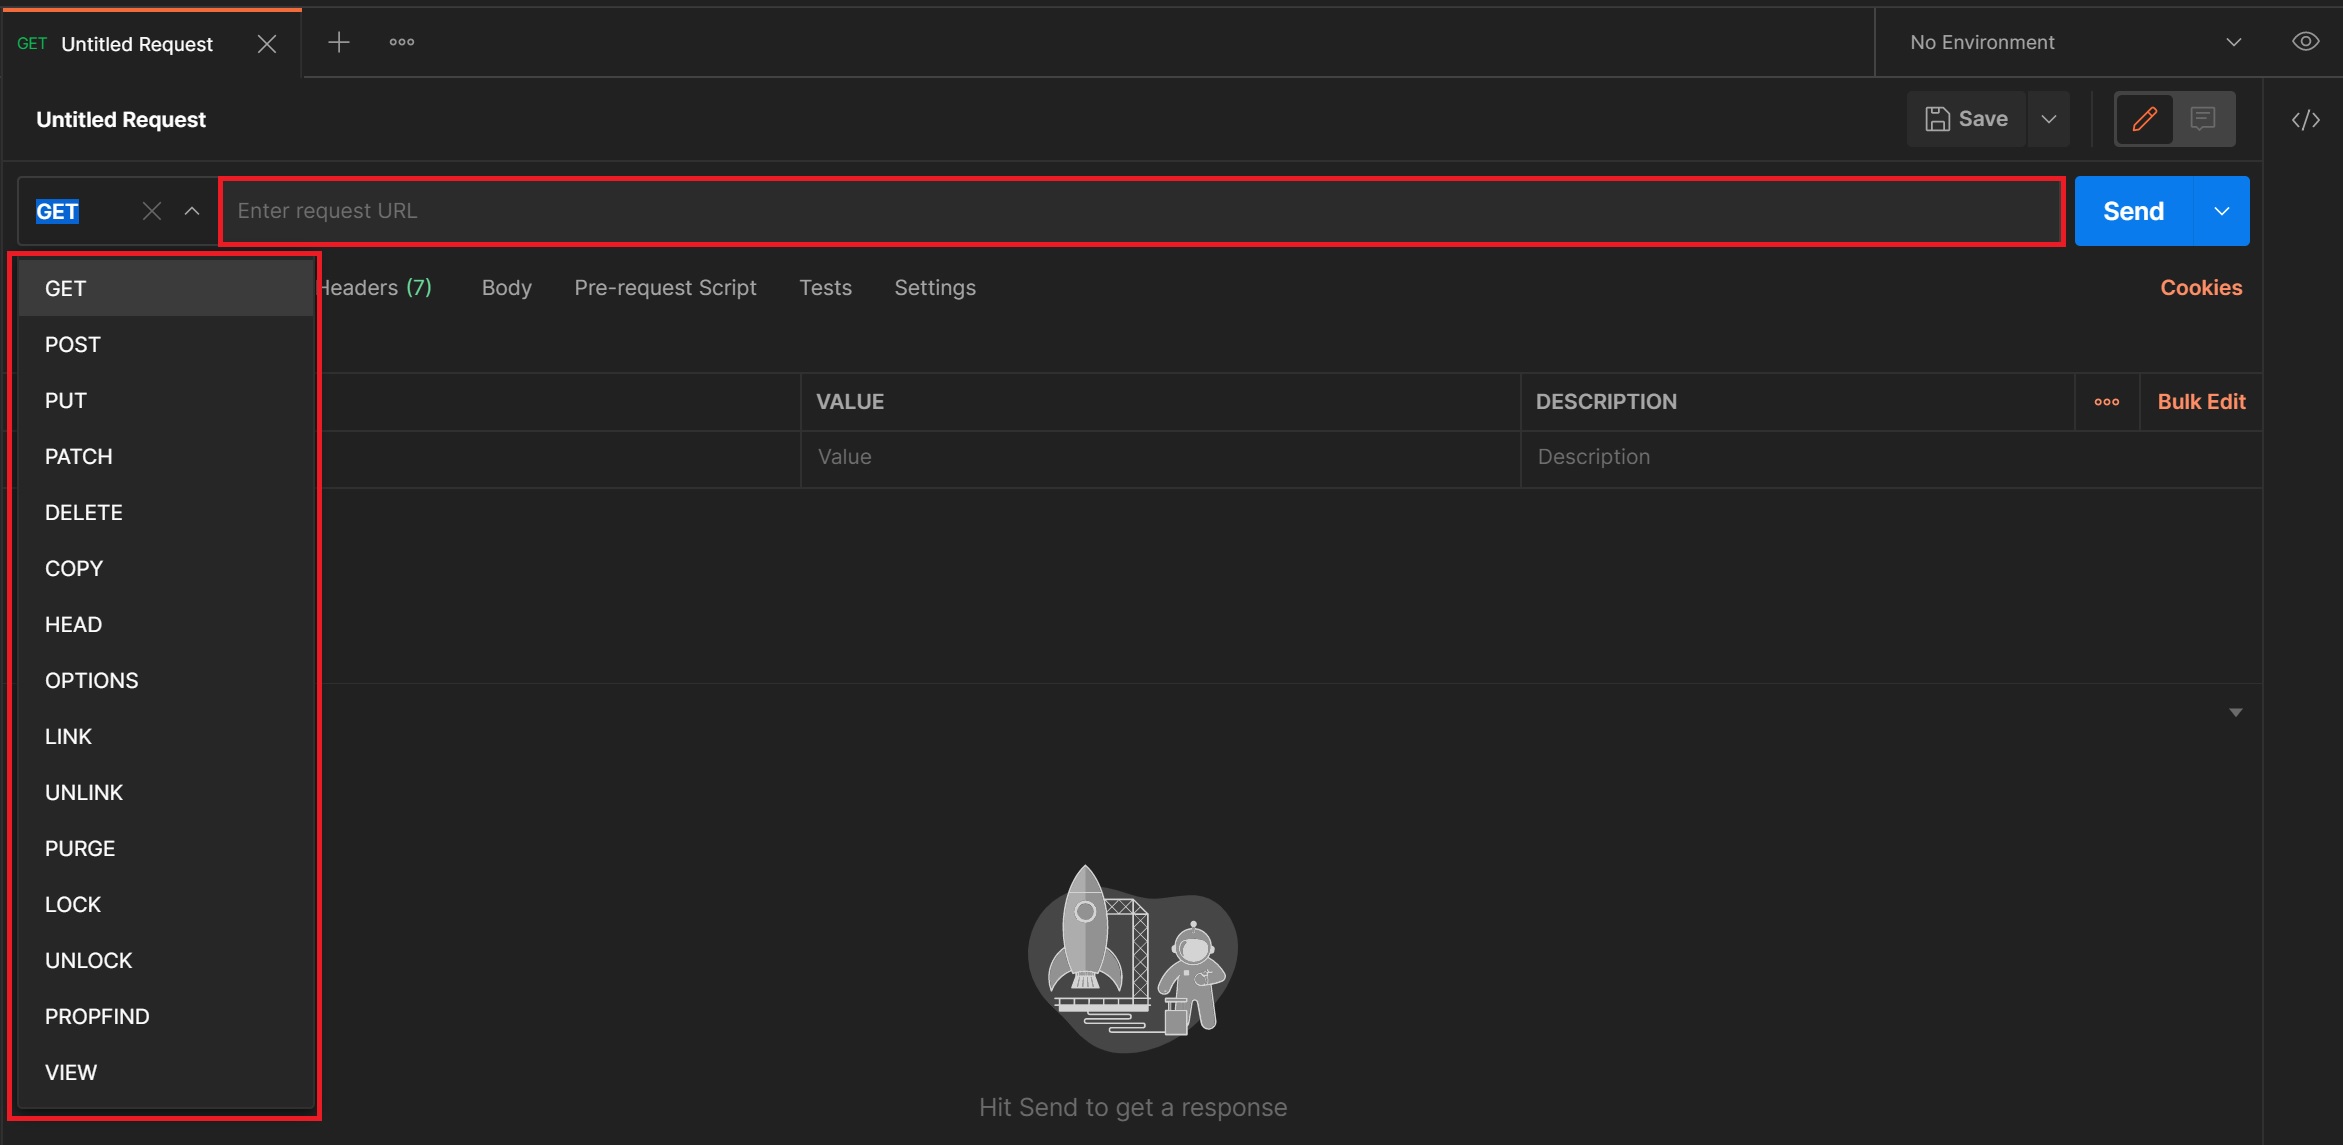
Task: Switch to the Body tab
Action: pyautogui.click(x=506, y=288)
